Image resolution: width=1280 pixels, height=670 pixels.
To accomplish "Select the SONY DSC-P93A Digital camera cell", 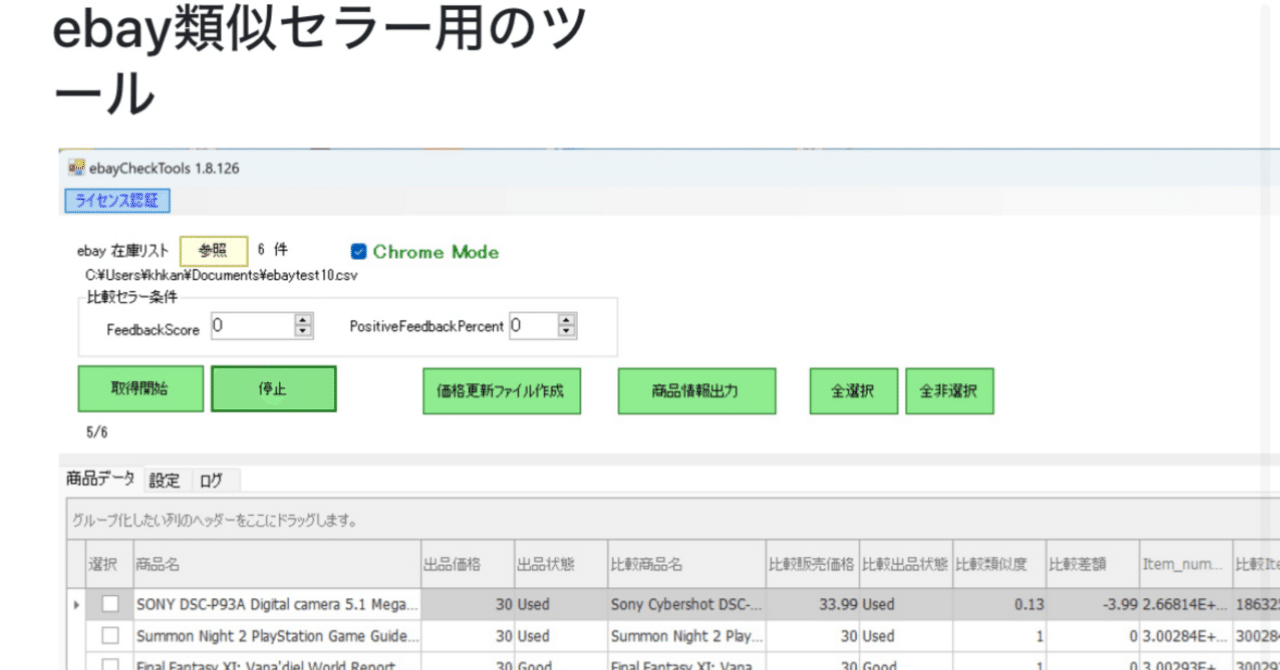I will point(275,604).
